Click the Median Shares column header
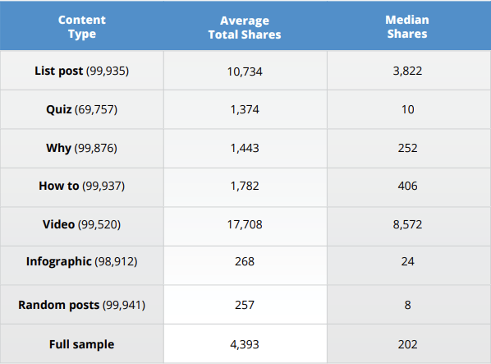The height and width of the screenshot is (364, 491). tap(407, 27)
